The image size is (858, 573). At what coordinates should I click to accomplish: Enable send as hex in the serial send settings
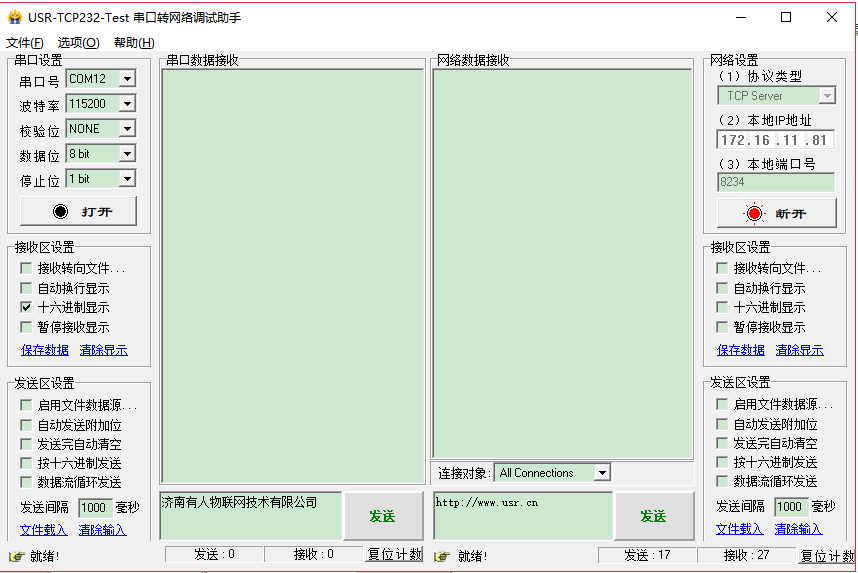pyautogui.click(x=26, y=463)
